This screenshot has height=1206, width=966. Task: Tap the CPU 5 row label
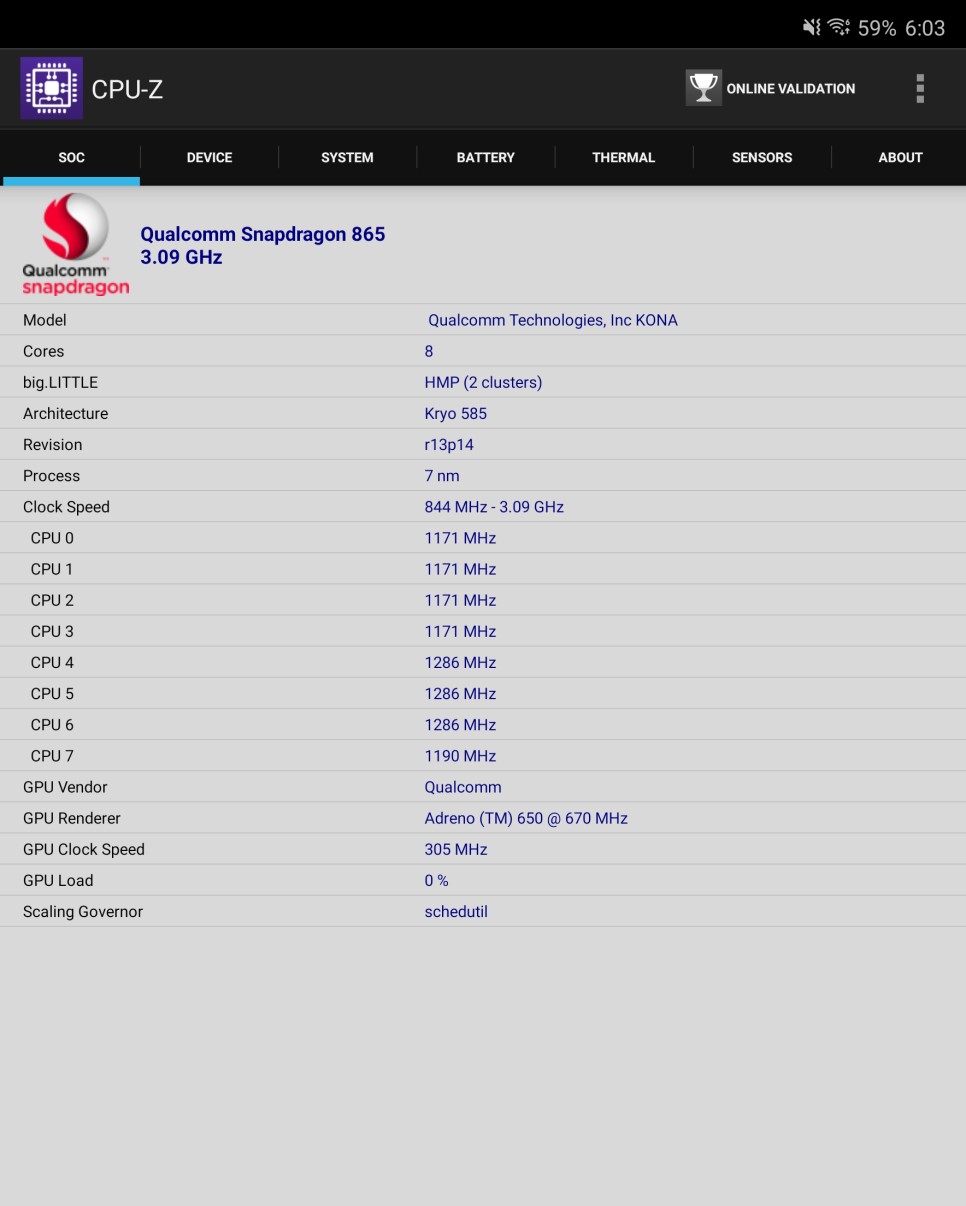coord(52,693)
